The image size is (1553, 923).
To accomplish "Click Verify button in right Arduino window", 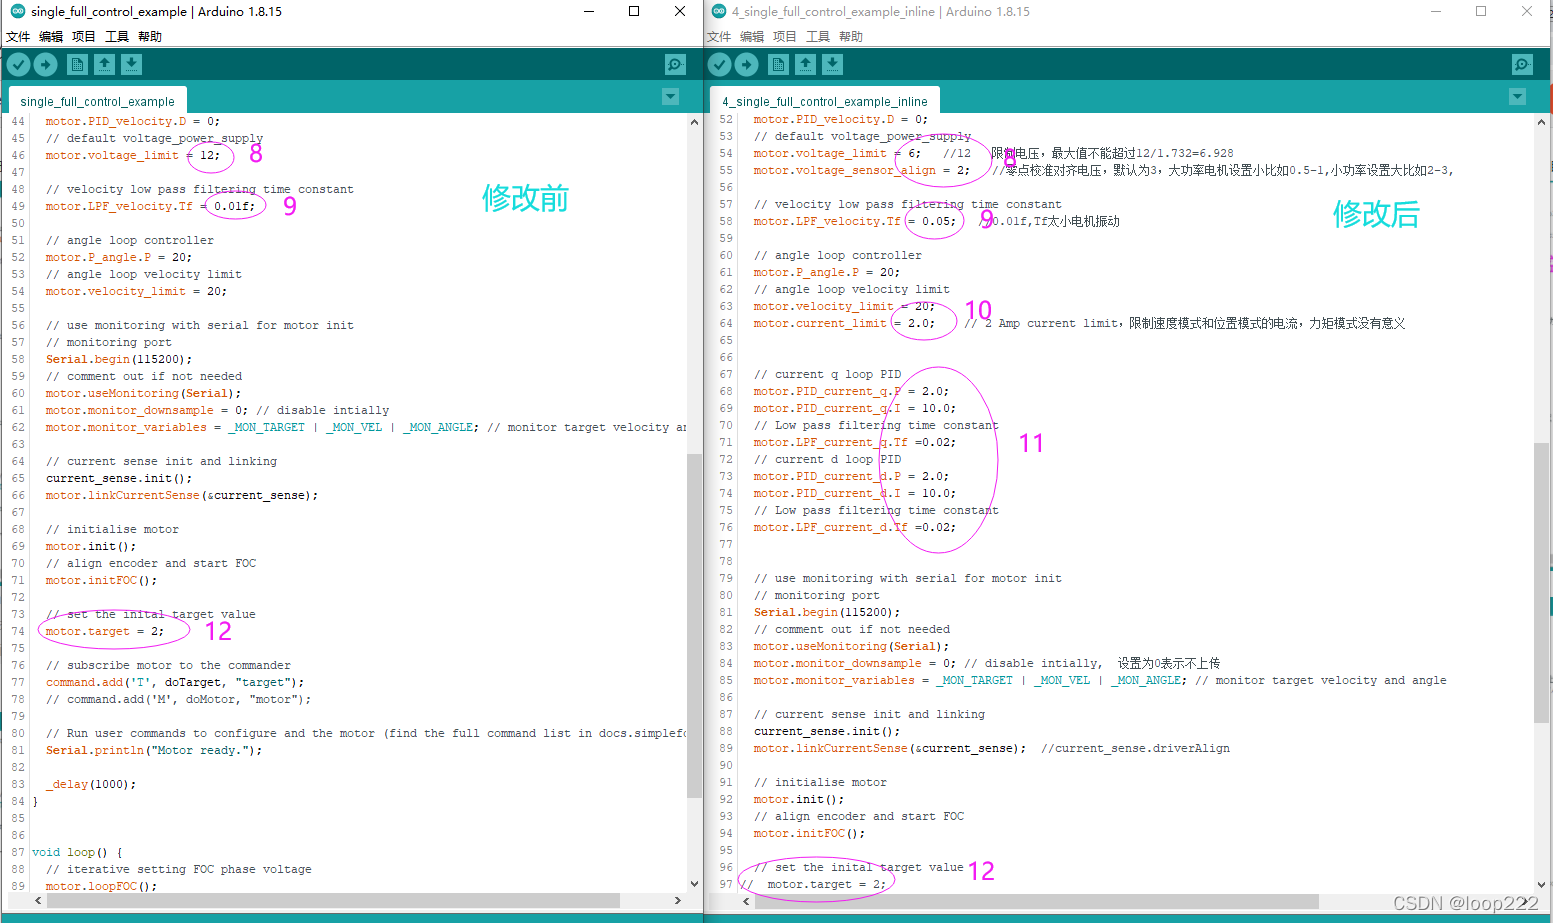I will [x=719, y=65].
